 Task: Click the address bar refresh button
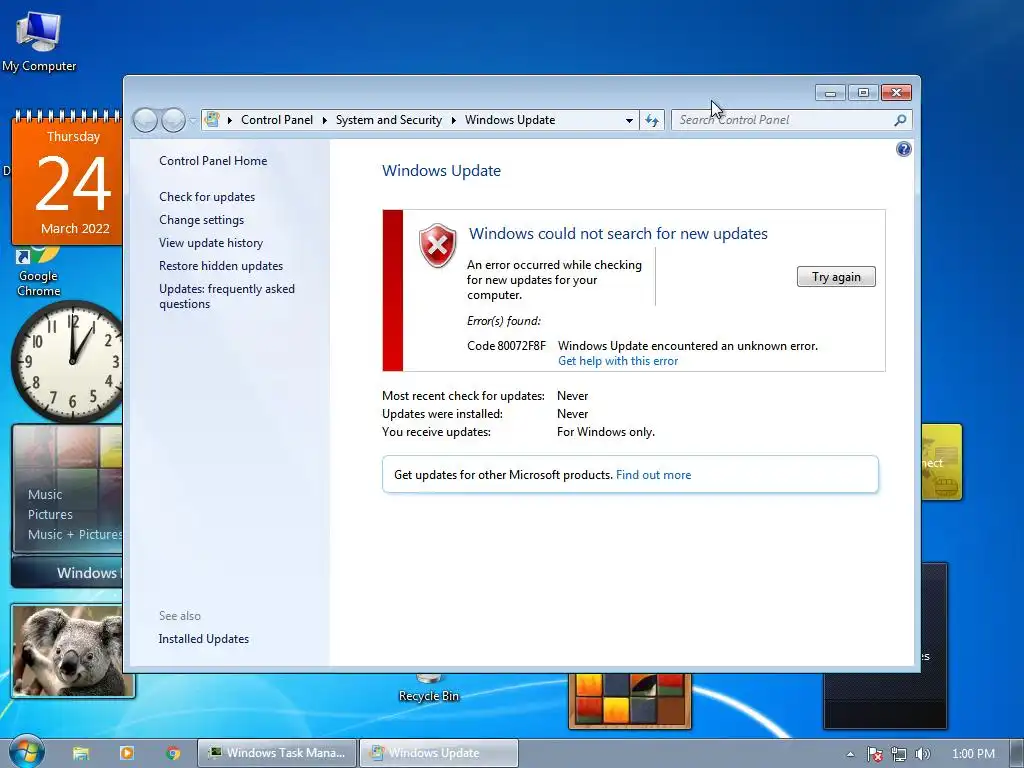coord(652,120)
